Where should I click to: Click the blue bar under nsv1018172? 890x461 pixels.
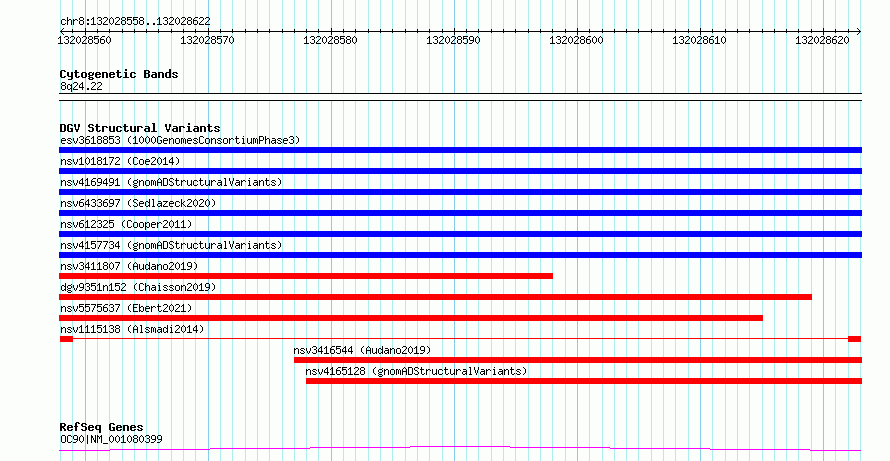(x=460, y=171)
